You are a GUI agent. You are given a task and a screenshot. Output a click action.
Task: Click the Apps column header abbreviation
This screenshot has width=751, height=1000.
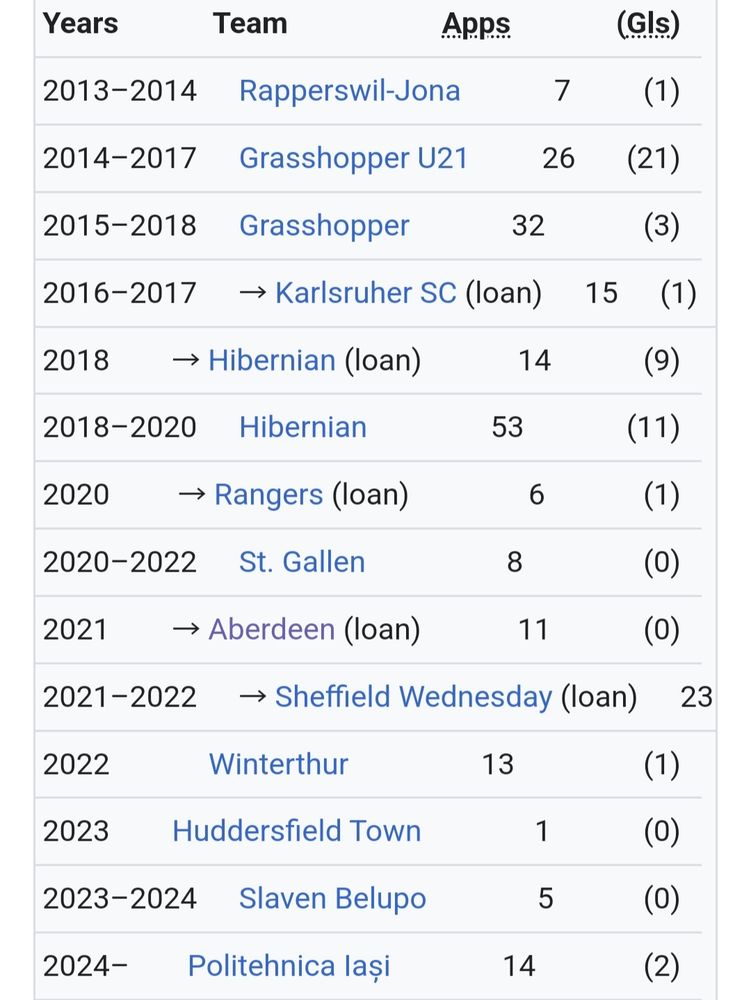coord(476,26)
